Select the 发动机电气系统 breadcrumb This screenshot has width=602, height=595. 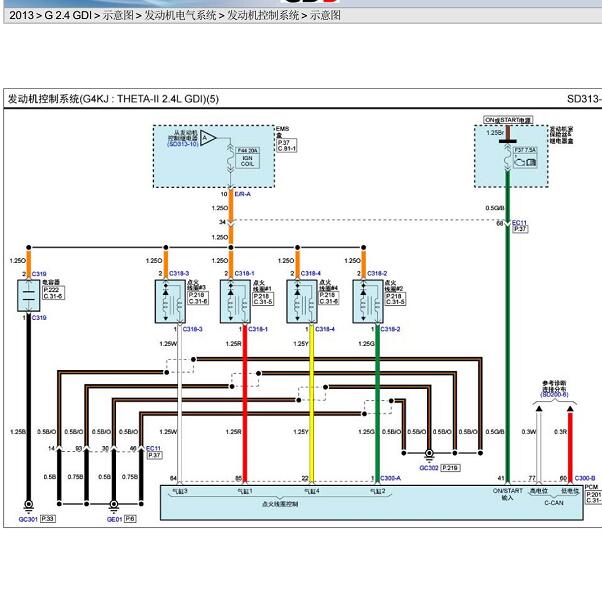tap(180, 15)
